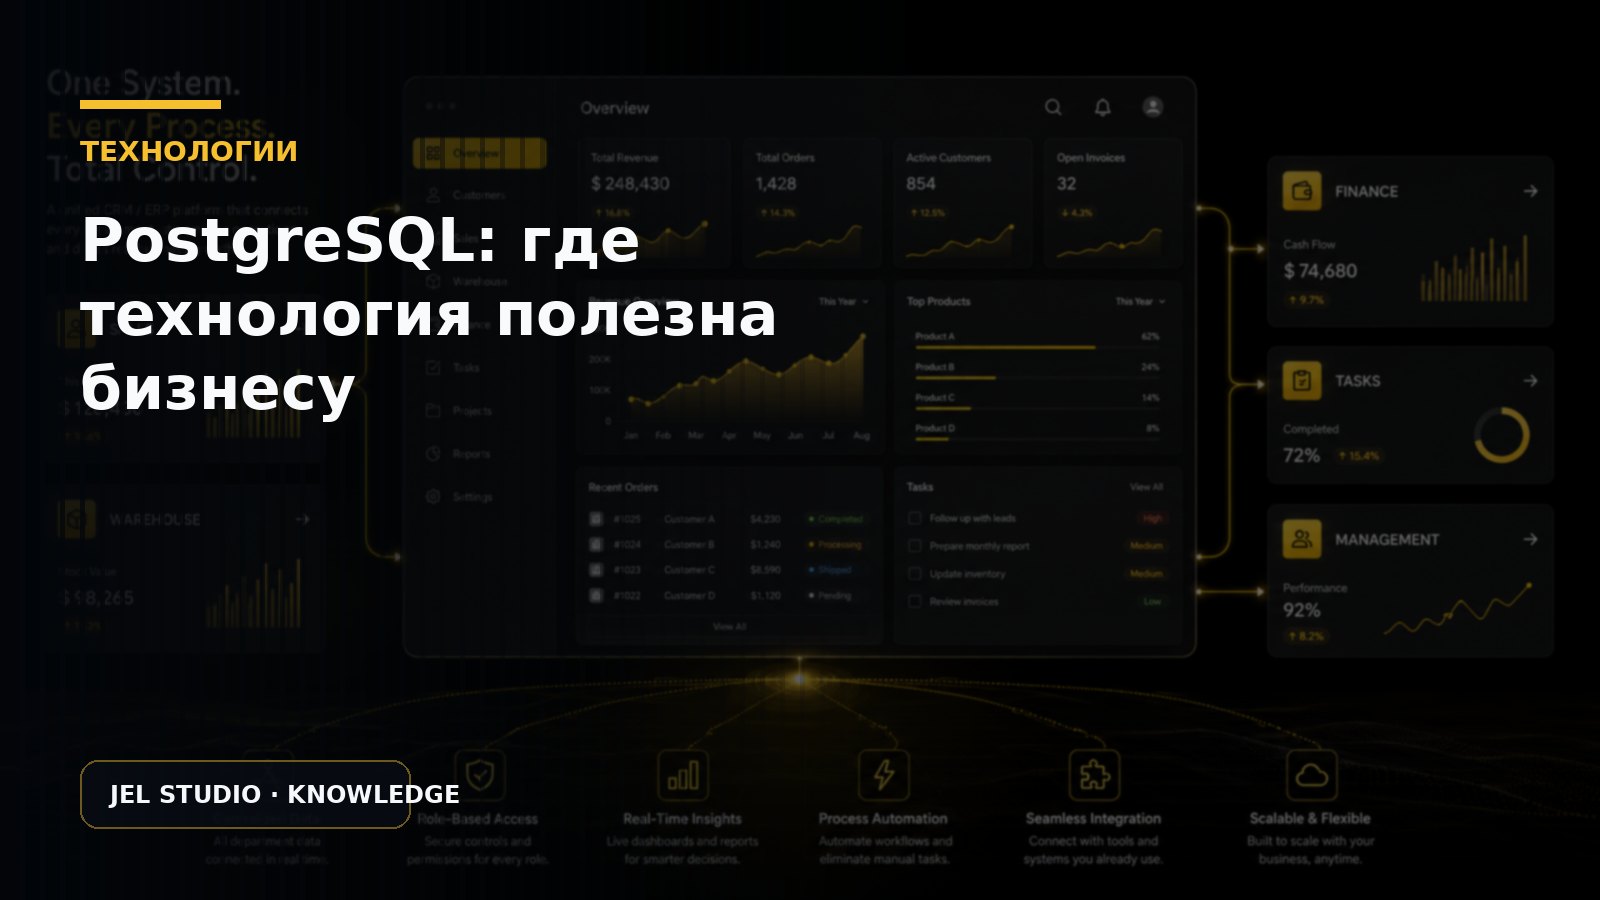
Task: Open the Active Customers 854 card
Action: tap(963, 203)
